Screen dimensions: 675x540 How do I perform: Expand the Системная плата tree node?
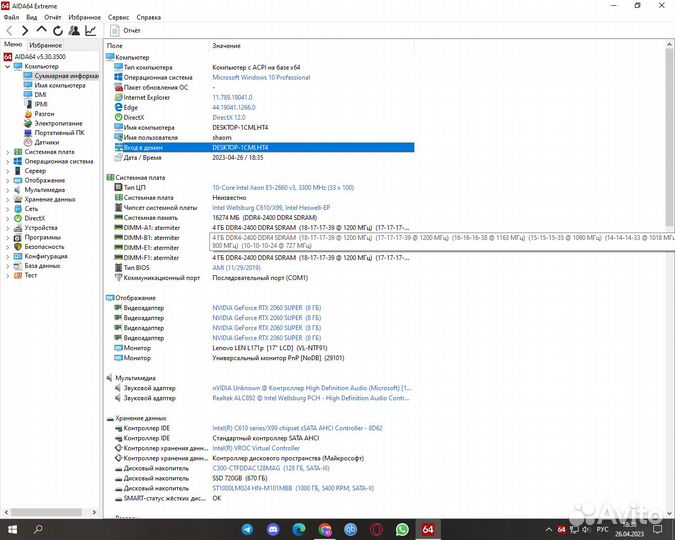click(7, 151)
